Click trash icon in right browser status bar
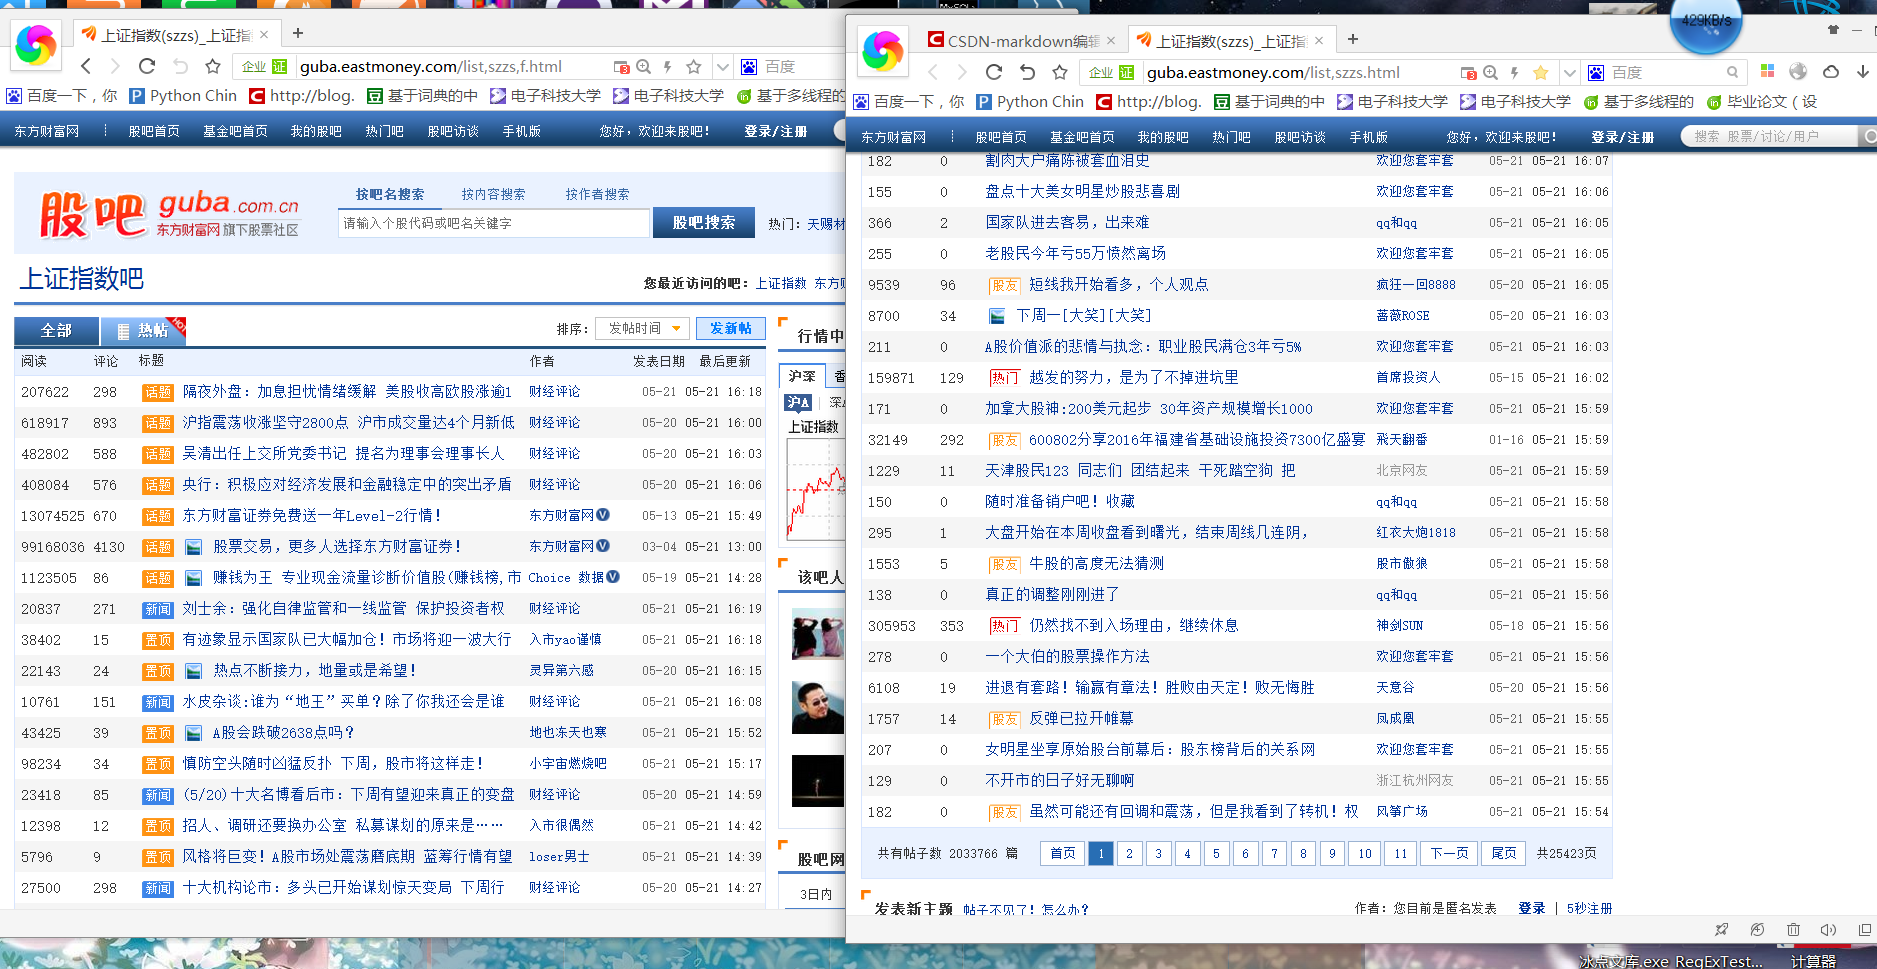The image size is (1877, 969). [1793, 929]
